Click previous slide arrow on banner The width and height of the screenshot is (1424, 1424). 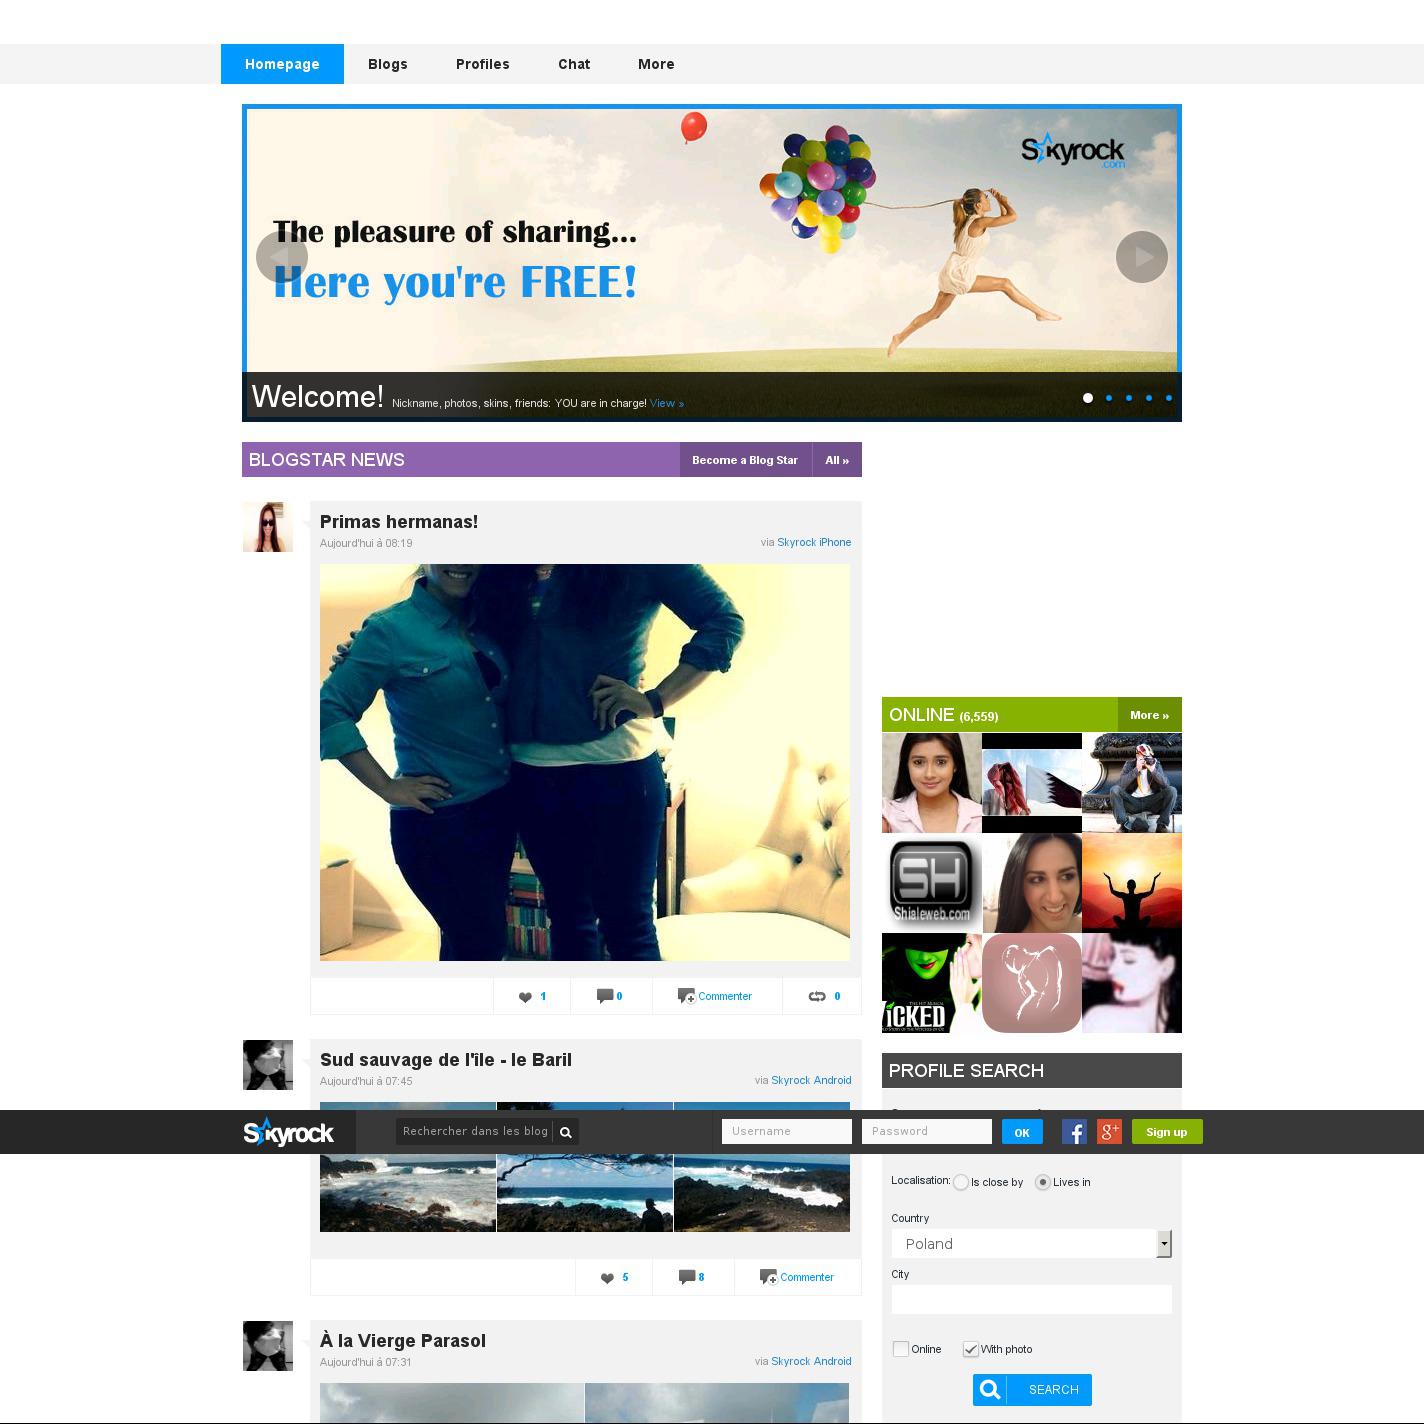pyautogui.click(x=281, y=257)
